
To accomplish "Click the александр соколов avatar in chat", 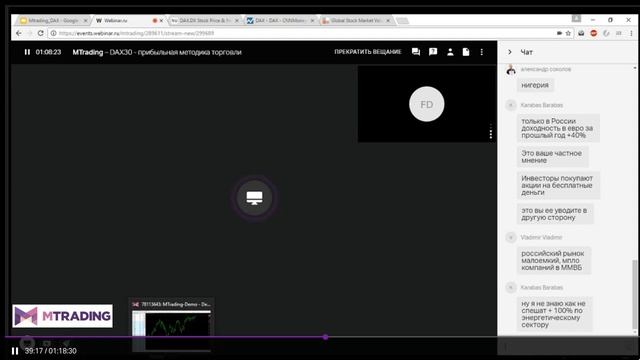I will [x=511, y=70].
